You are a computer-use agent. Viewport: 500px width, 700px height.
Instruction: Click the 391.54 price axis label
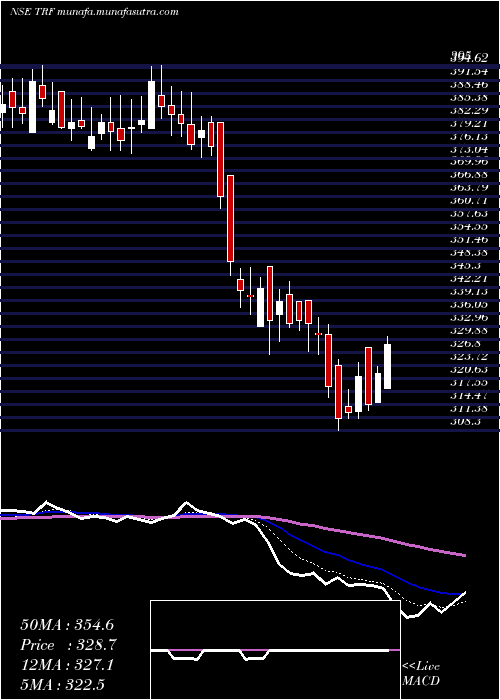pos(469,71)
